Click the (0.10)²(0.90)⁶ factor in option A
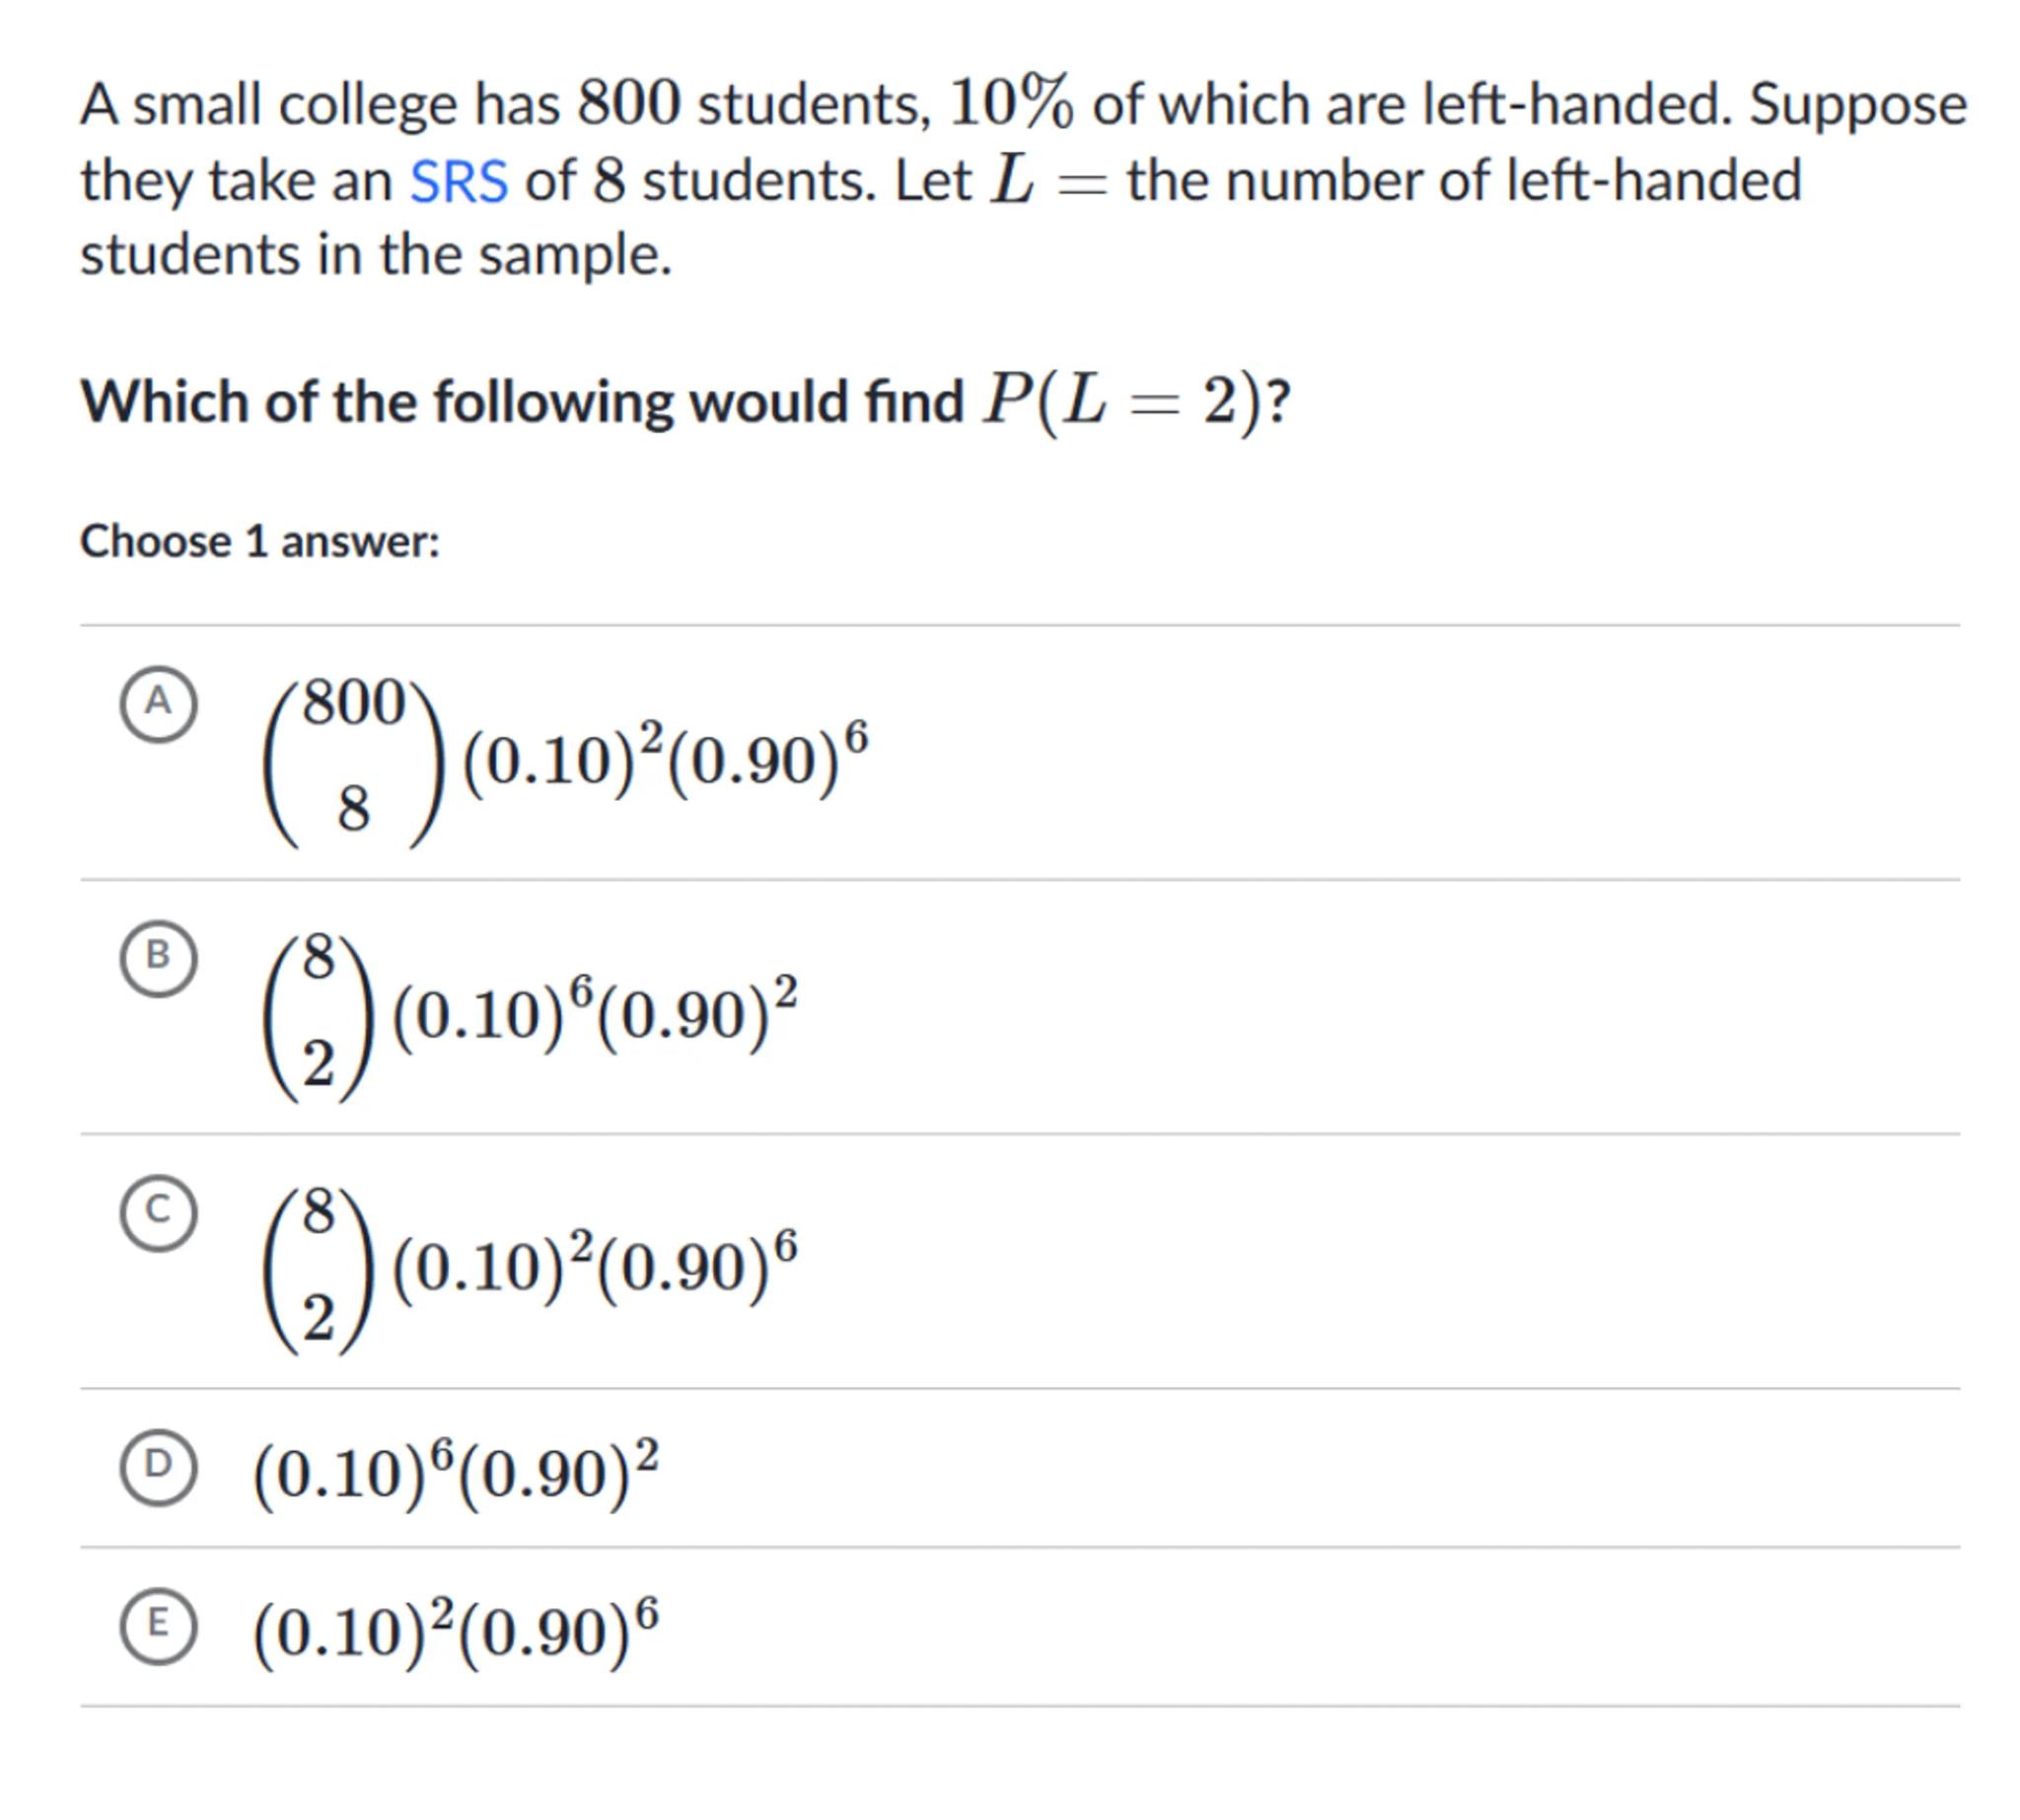2020x1820 pixels. click(x=665, y=761)
